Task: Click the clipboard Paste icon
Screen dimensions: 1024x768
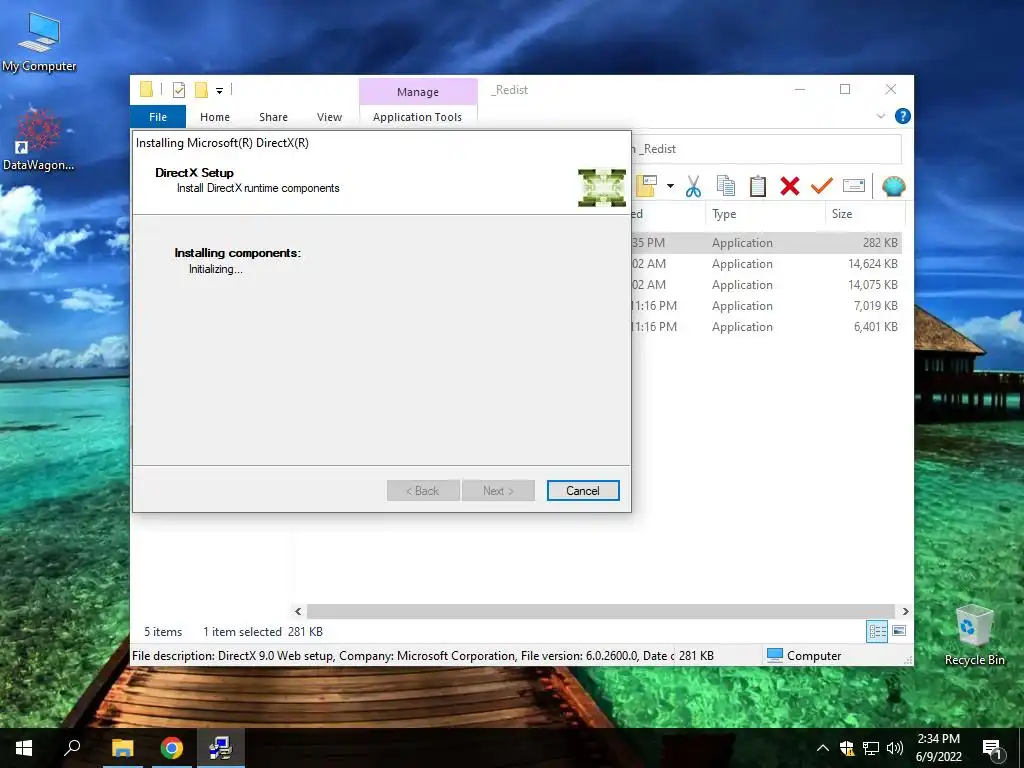Action: coord(758,186)
